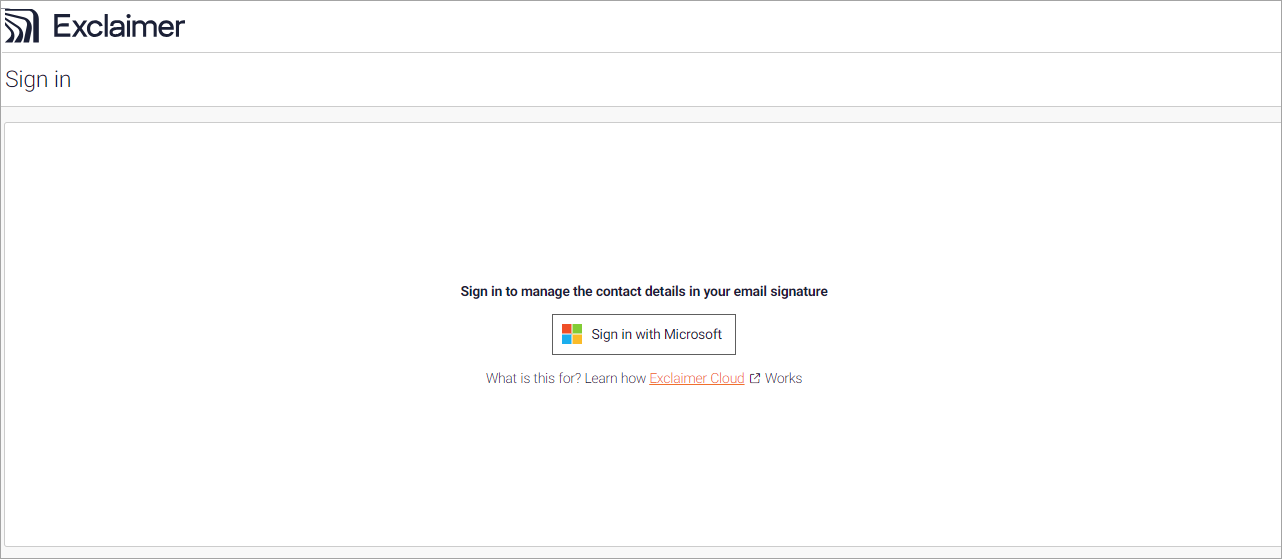This screenshot has width=1282, height=559.
Task: Click the Microsoft logo in sign-in button
Action: click(x=572, y=334)
